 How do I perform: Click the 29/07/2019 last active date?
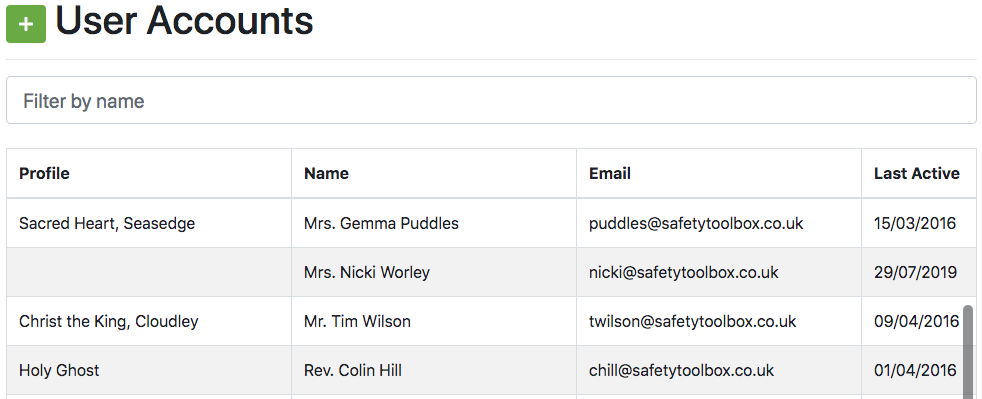coord(915,272)
